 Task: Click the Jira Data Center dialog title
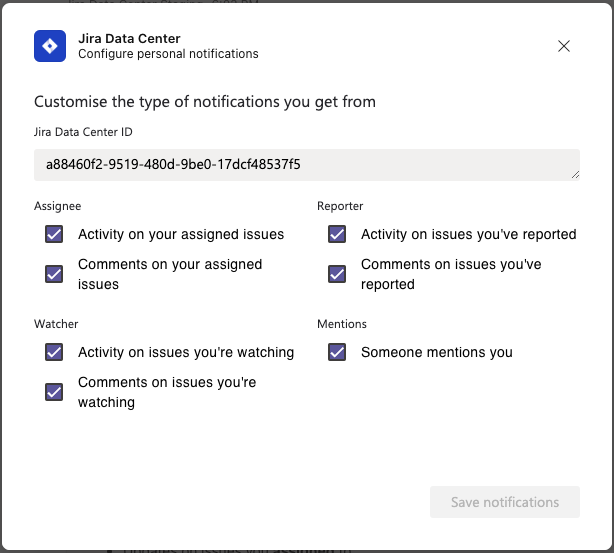tap(129, 38)
